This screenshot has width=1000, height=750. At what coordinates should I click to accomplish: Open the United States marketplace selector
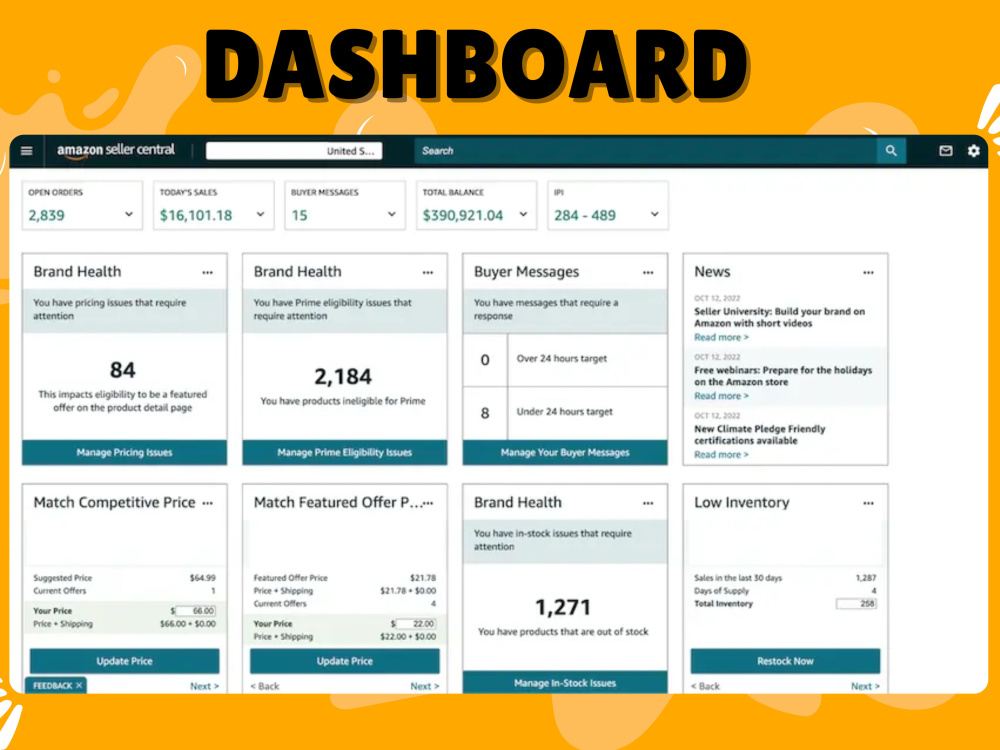coord(294,151)
